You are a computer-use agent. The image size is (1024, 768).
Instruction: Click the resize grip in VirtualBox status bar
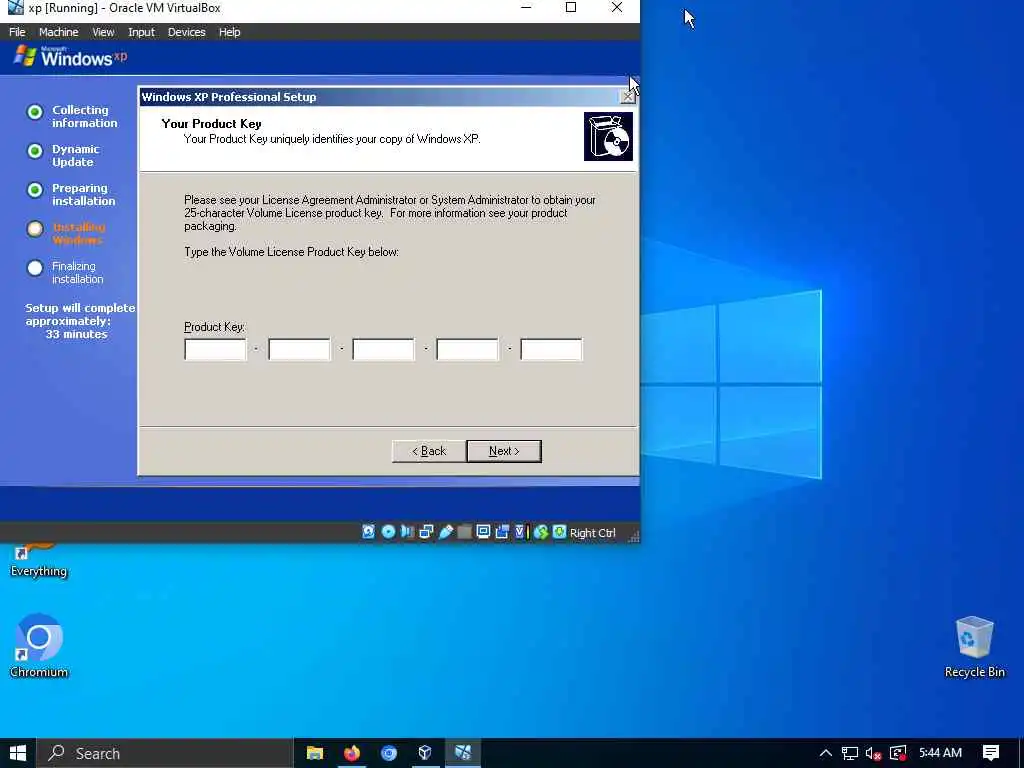tap(633, 536)
